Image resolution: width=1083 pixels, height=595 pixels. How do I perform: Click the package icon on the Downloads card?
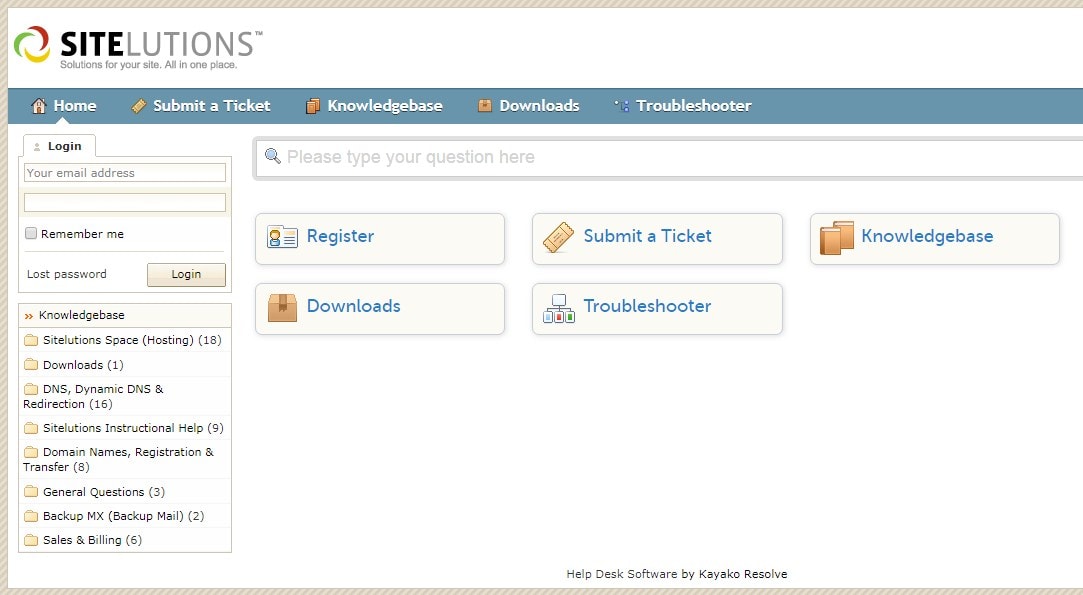282,308
